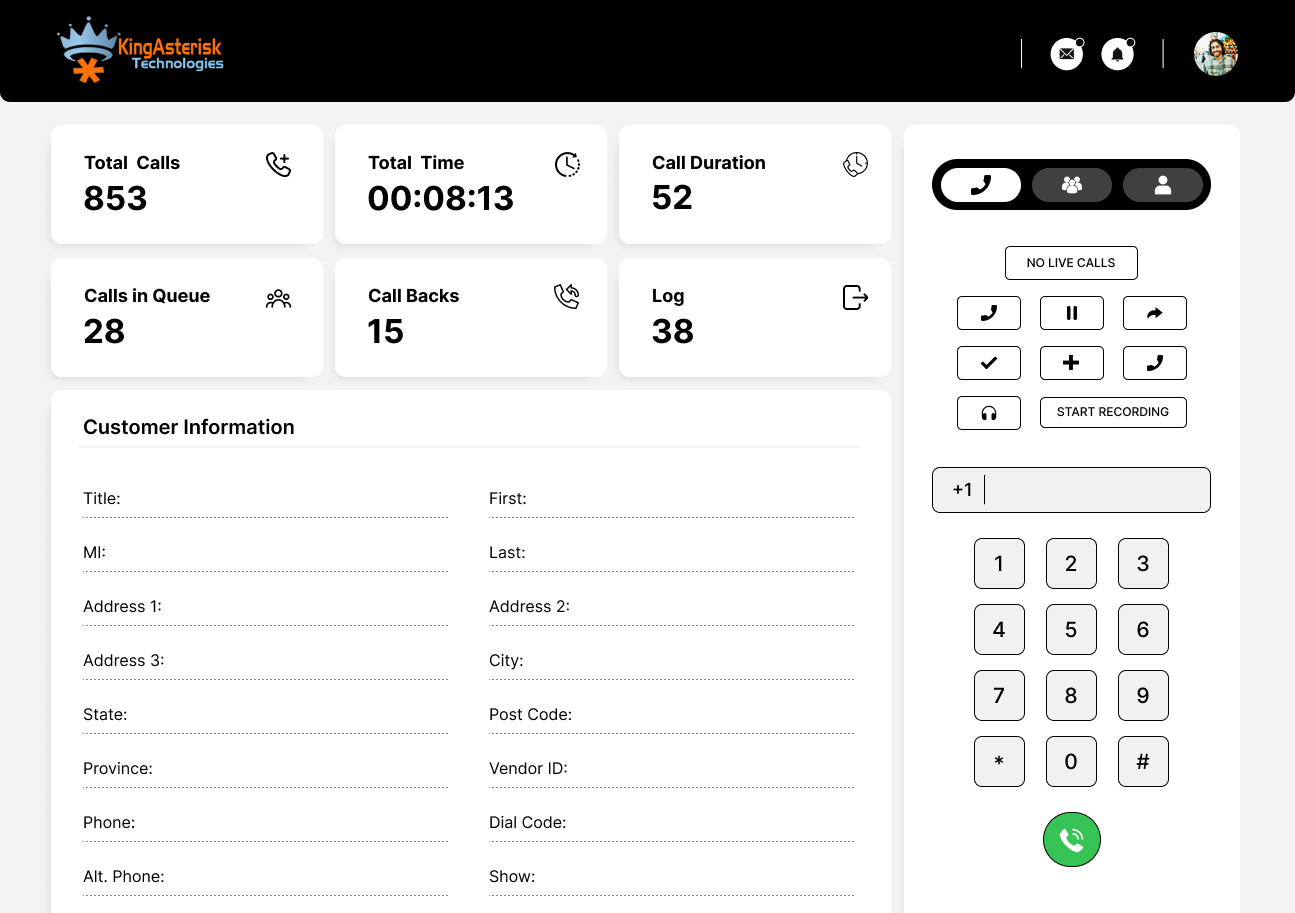Click the forward arrow transfer button
1295x913 pixels.
[x=1154, y=313]
